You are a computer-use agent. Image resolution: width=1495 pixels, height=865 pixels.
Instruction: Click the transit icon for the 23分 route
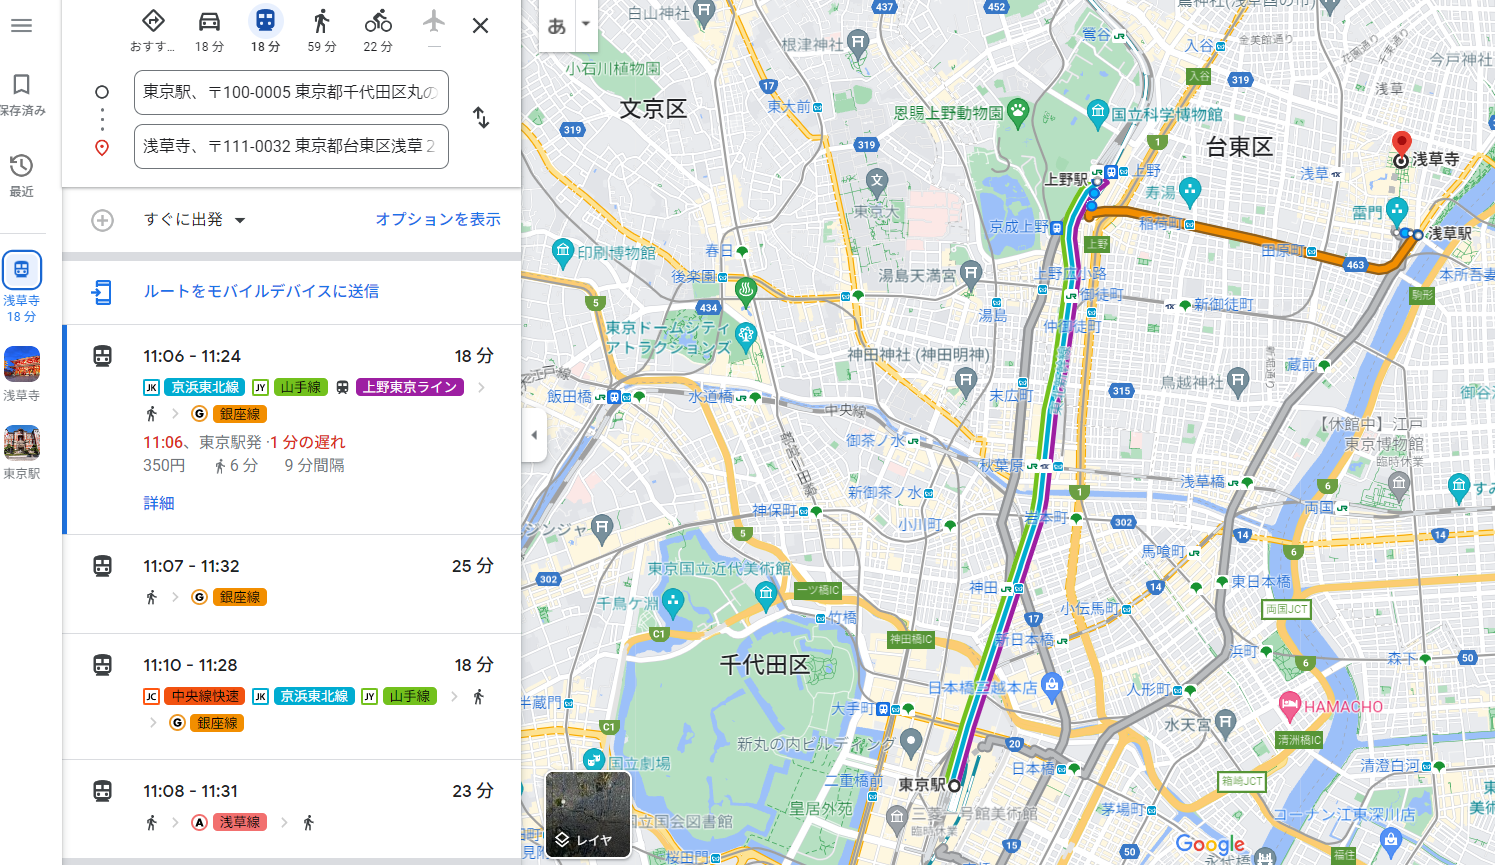102,791
